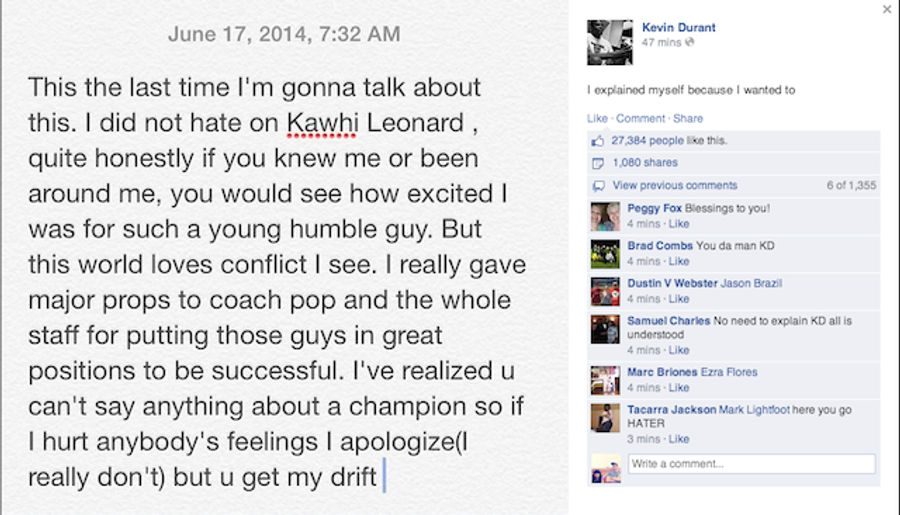
Task: Click the shares icon beside 1,080 shares
Action: coord(598,164)
